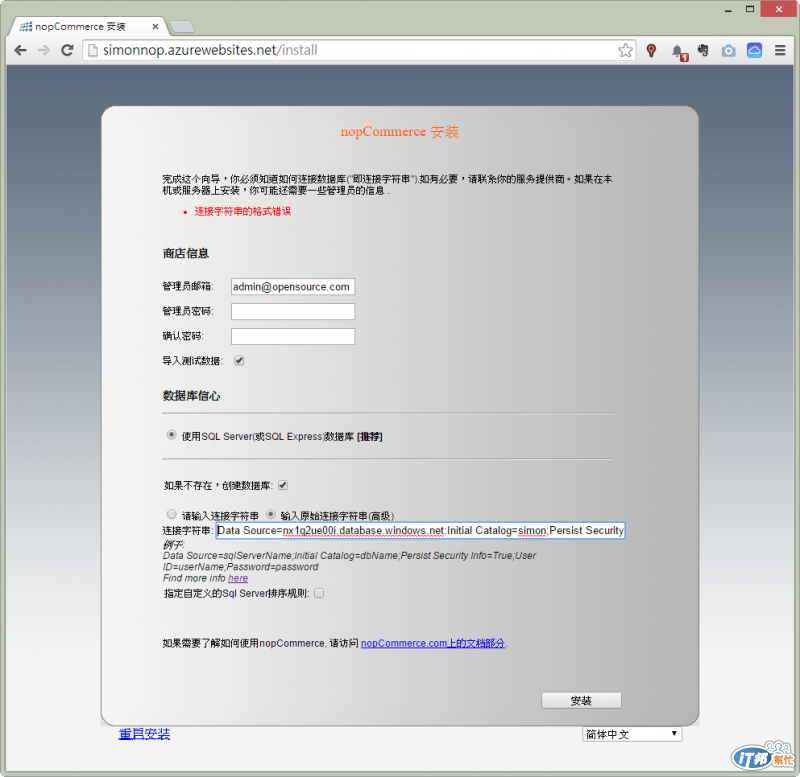Toggle 指定自定义的Sql Server排序规则 checkbox

319,593
